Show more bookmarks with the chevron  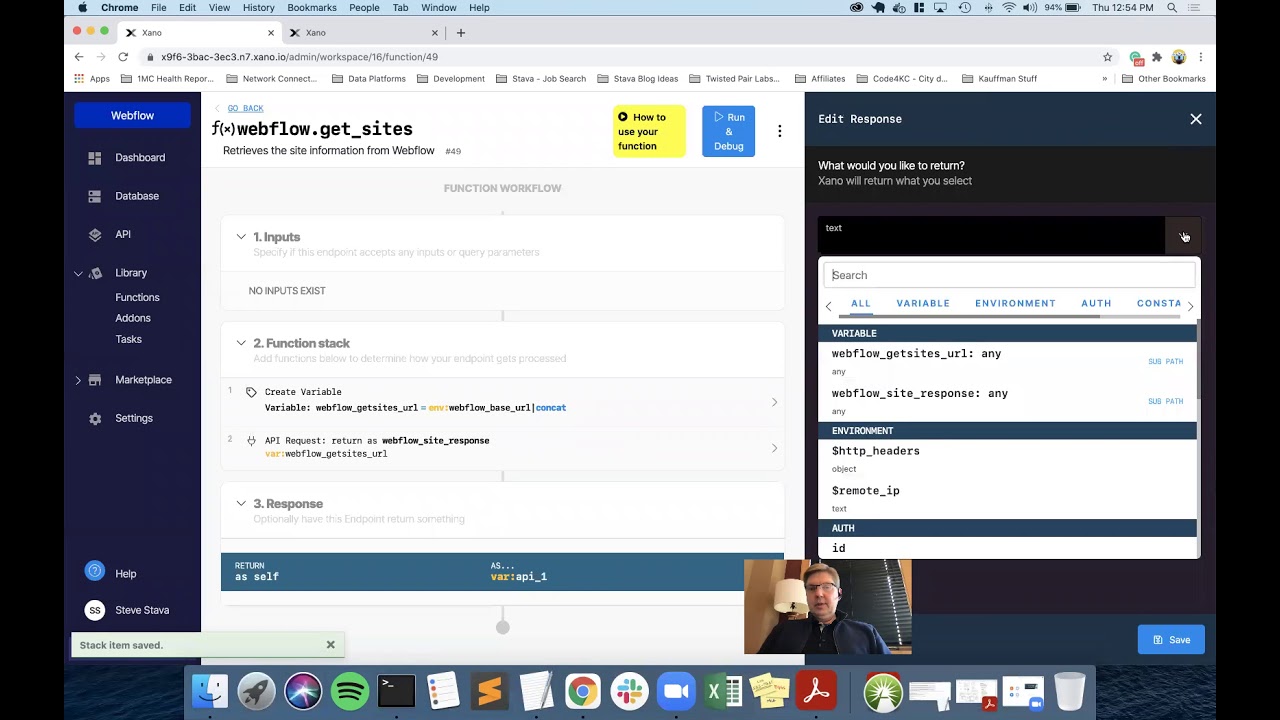pos(1105,79)
